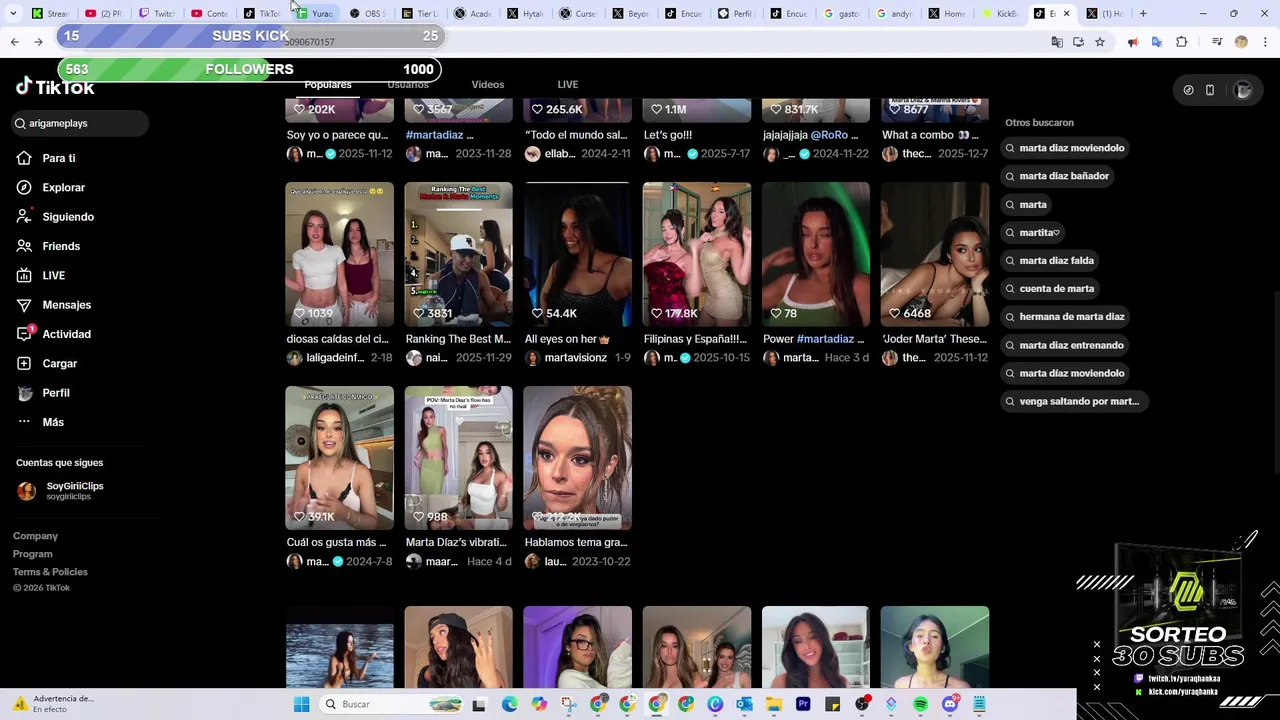Select the 'martita♡' search suggestion

[x=1032, y=232]
